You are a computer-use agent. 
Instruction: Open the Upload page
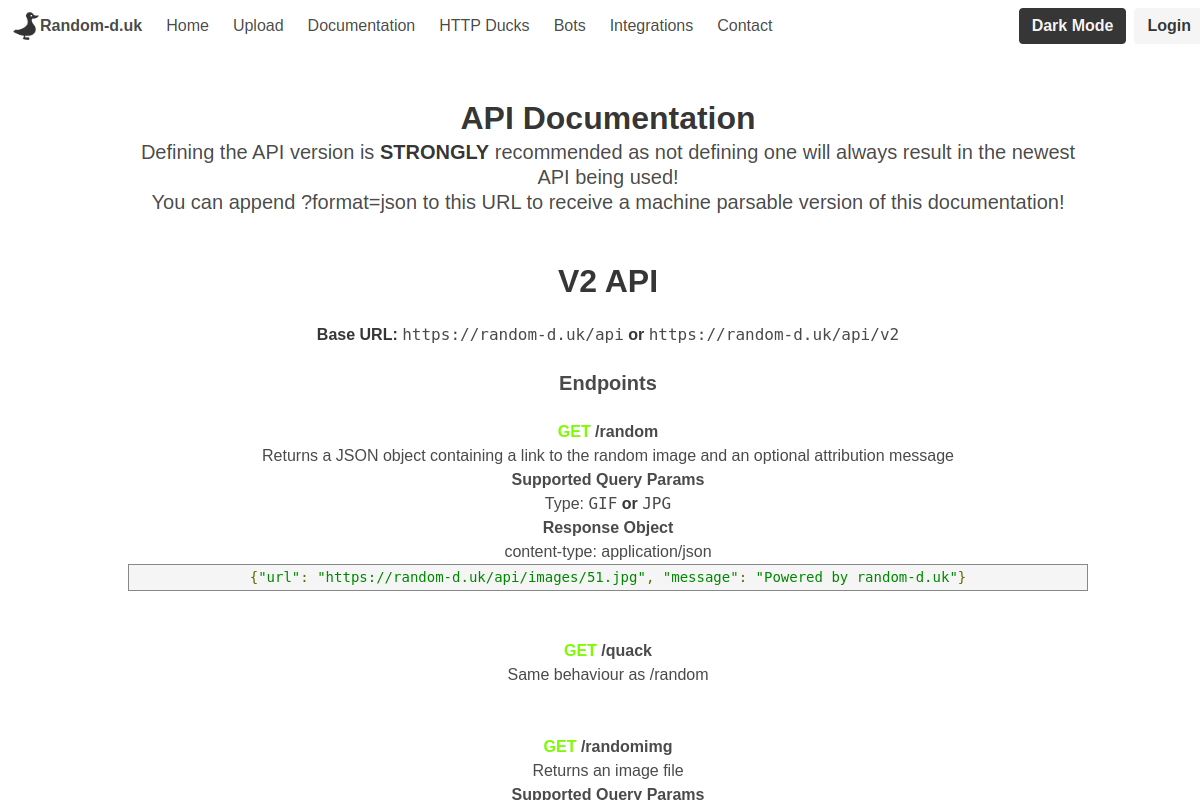pyautogui.click(x=258, y=26)
